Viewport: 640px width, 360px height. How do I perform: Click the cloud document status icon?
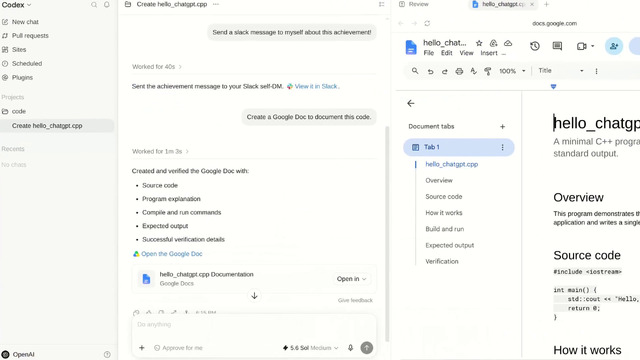(508, 43)
